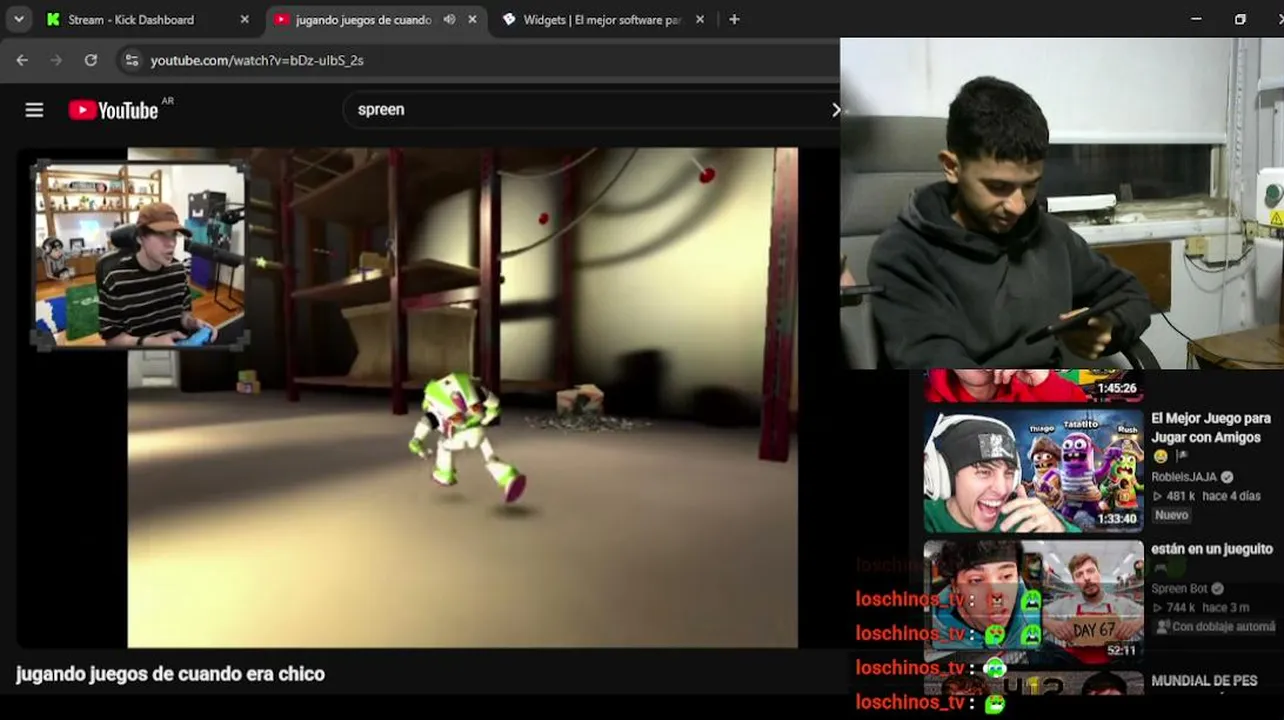Click the 481 k hace 4 días text
This screenshot has height=720, width=1284.
click(x=1206, y=496)
